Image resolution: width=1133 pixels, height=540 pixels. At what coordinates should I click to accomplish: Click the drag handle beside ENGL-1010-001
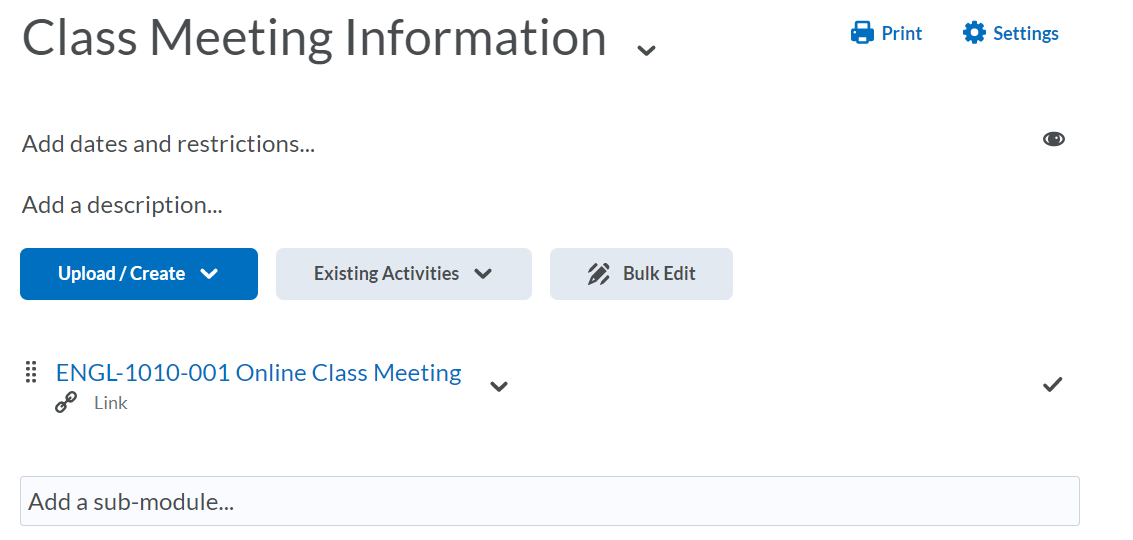pyautogui.click(x=30, y=372)
